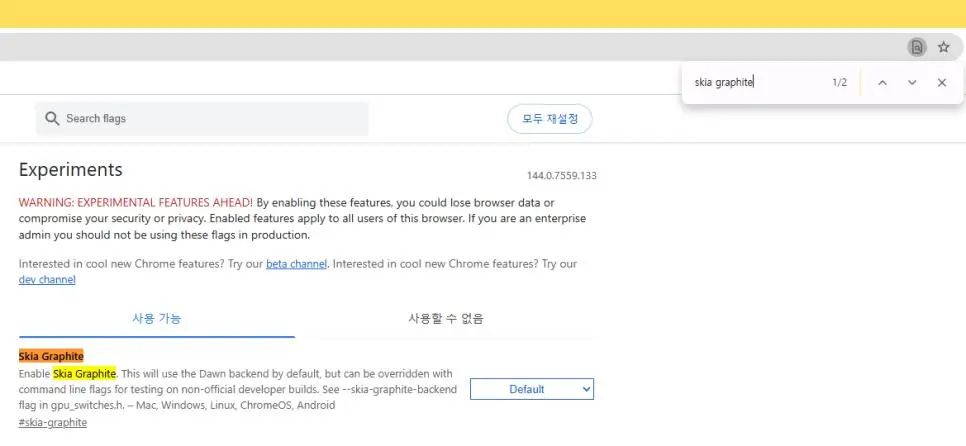Viewport: 966px width, 446px height.
Task: Jump to next find result
Action: 912,83
